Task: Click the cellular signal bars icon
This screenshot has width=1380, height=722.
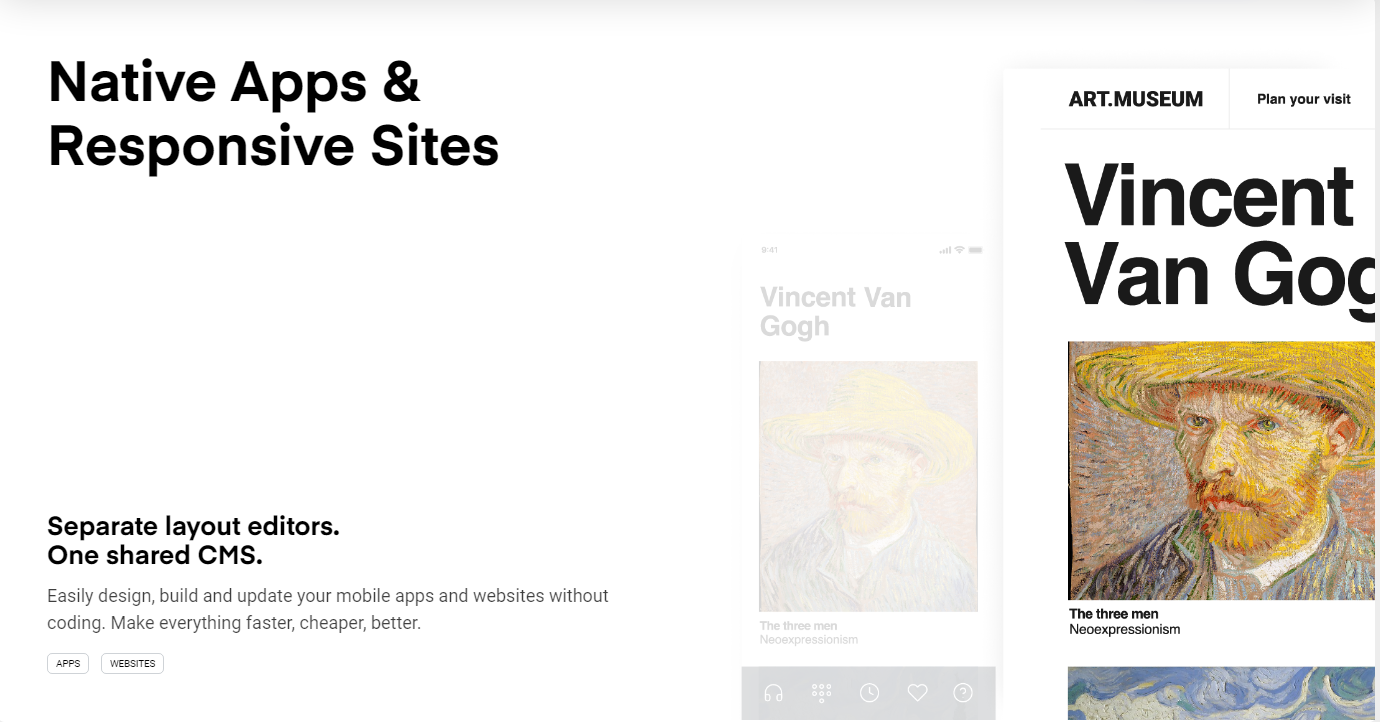Action: click(945, 249)
